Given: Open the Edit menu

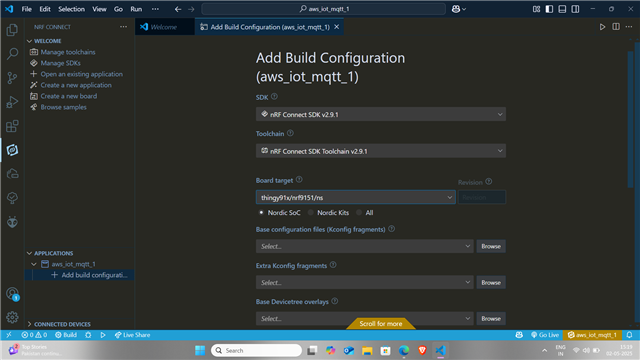Looking at the screenshot, I should [45, 9].
